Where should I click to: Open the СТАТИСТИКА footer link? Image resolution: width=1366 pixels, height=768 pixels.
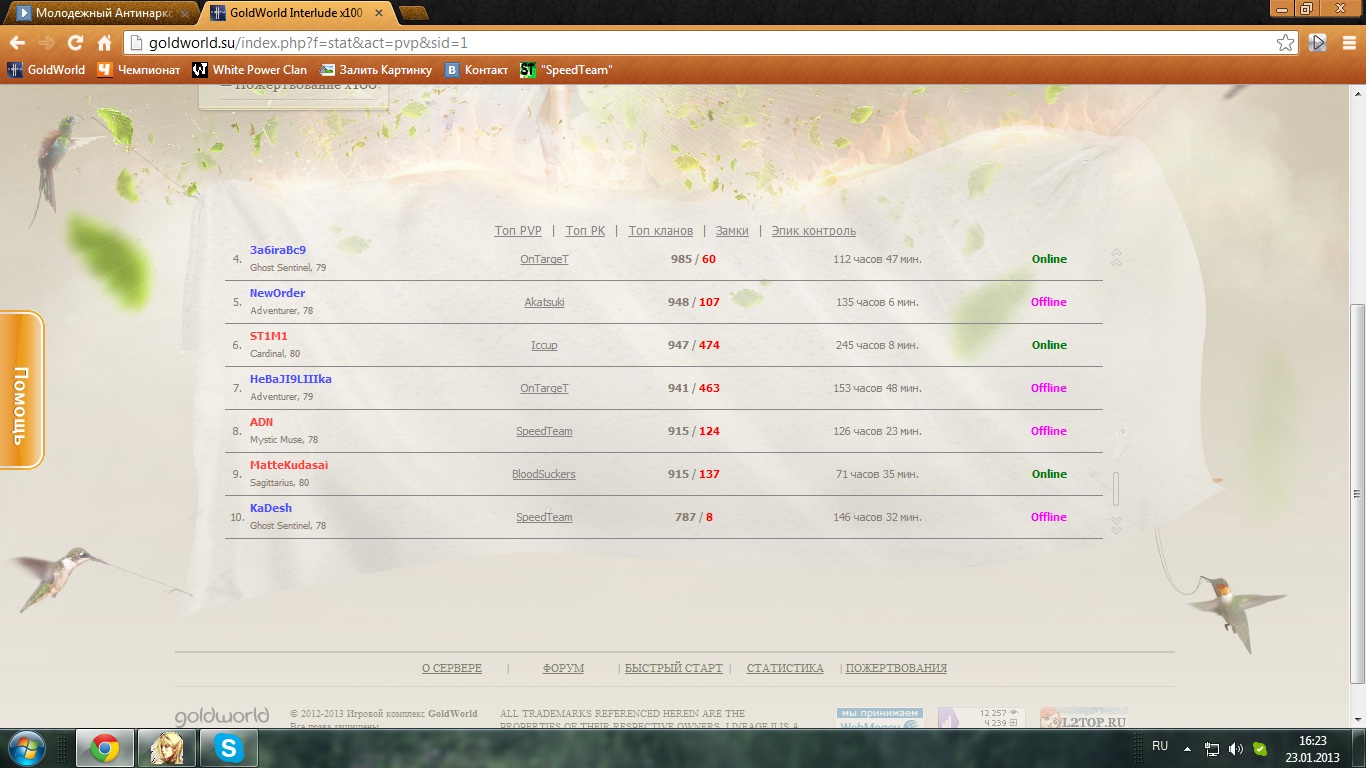coord(785,668)
